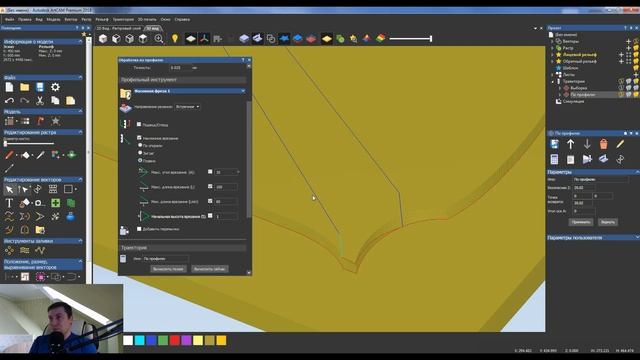The width and height of the screenshot is (640, 360).
Task: Open the Справка menu
Action: 182,19
